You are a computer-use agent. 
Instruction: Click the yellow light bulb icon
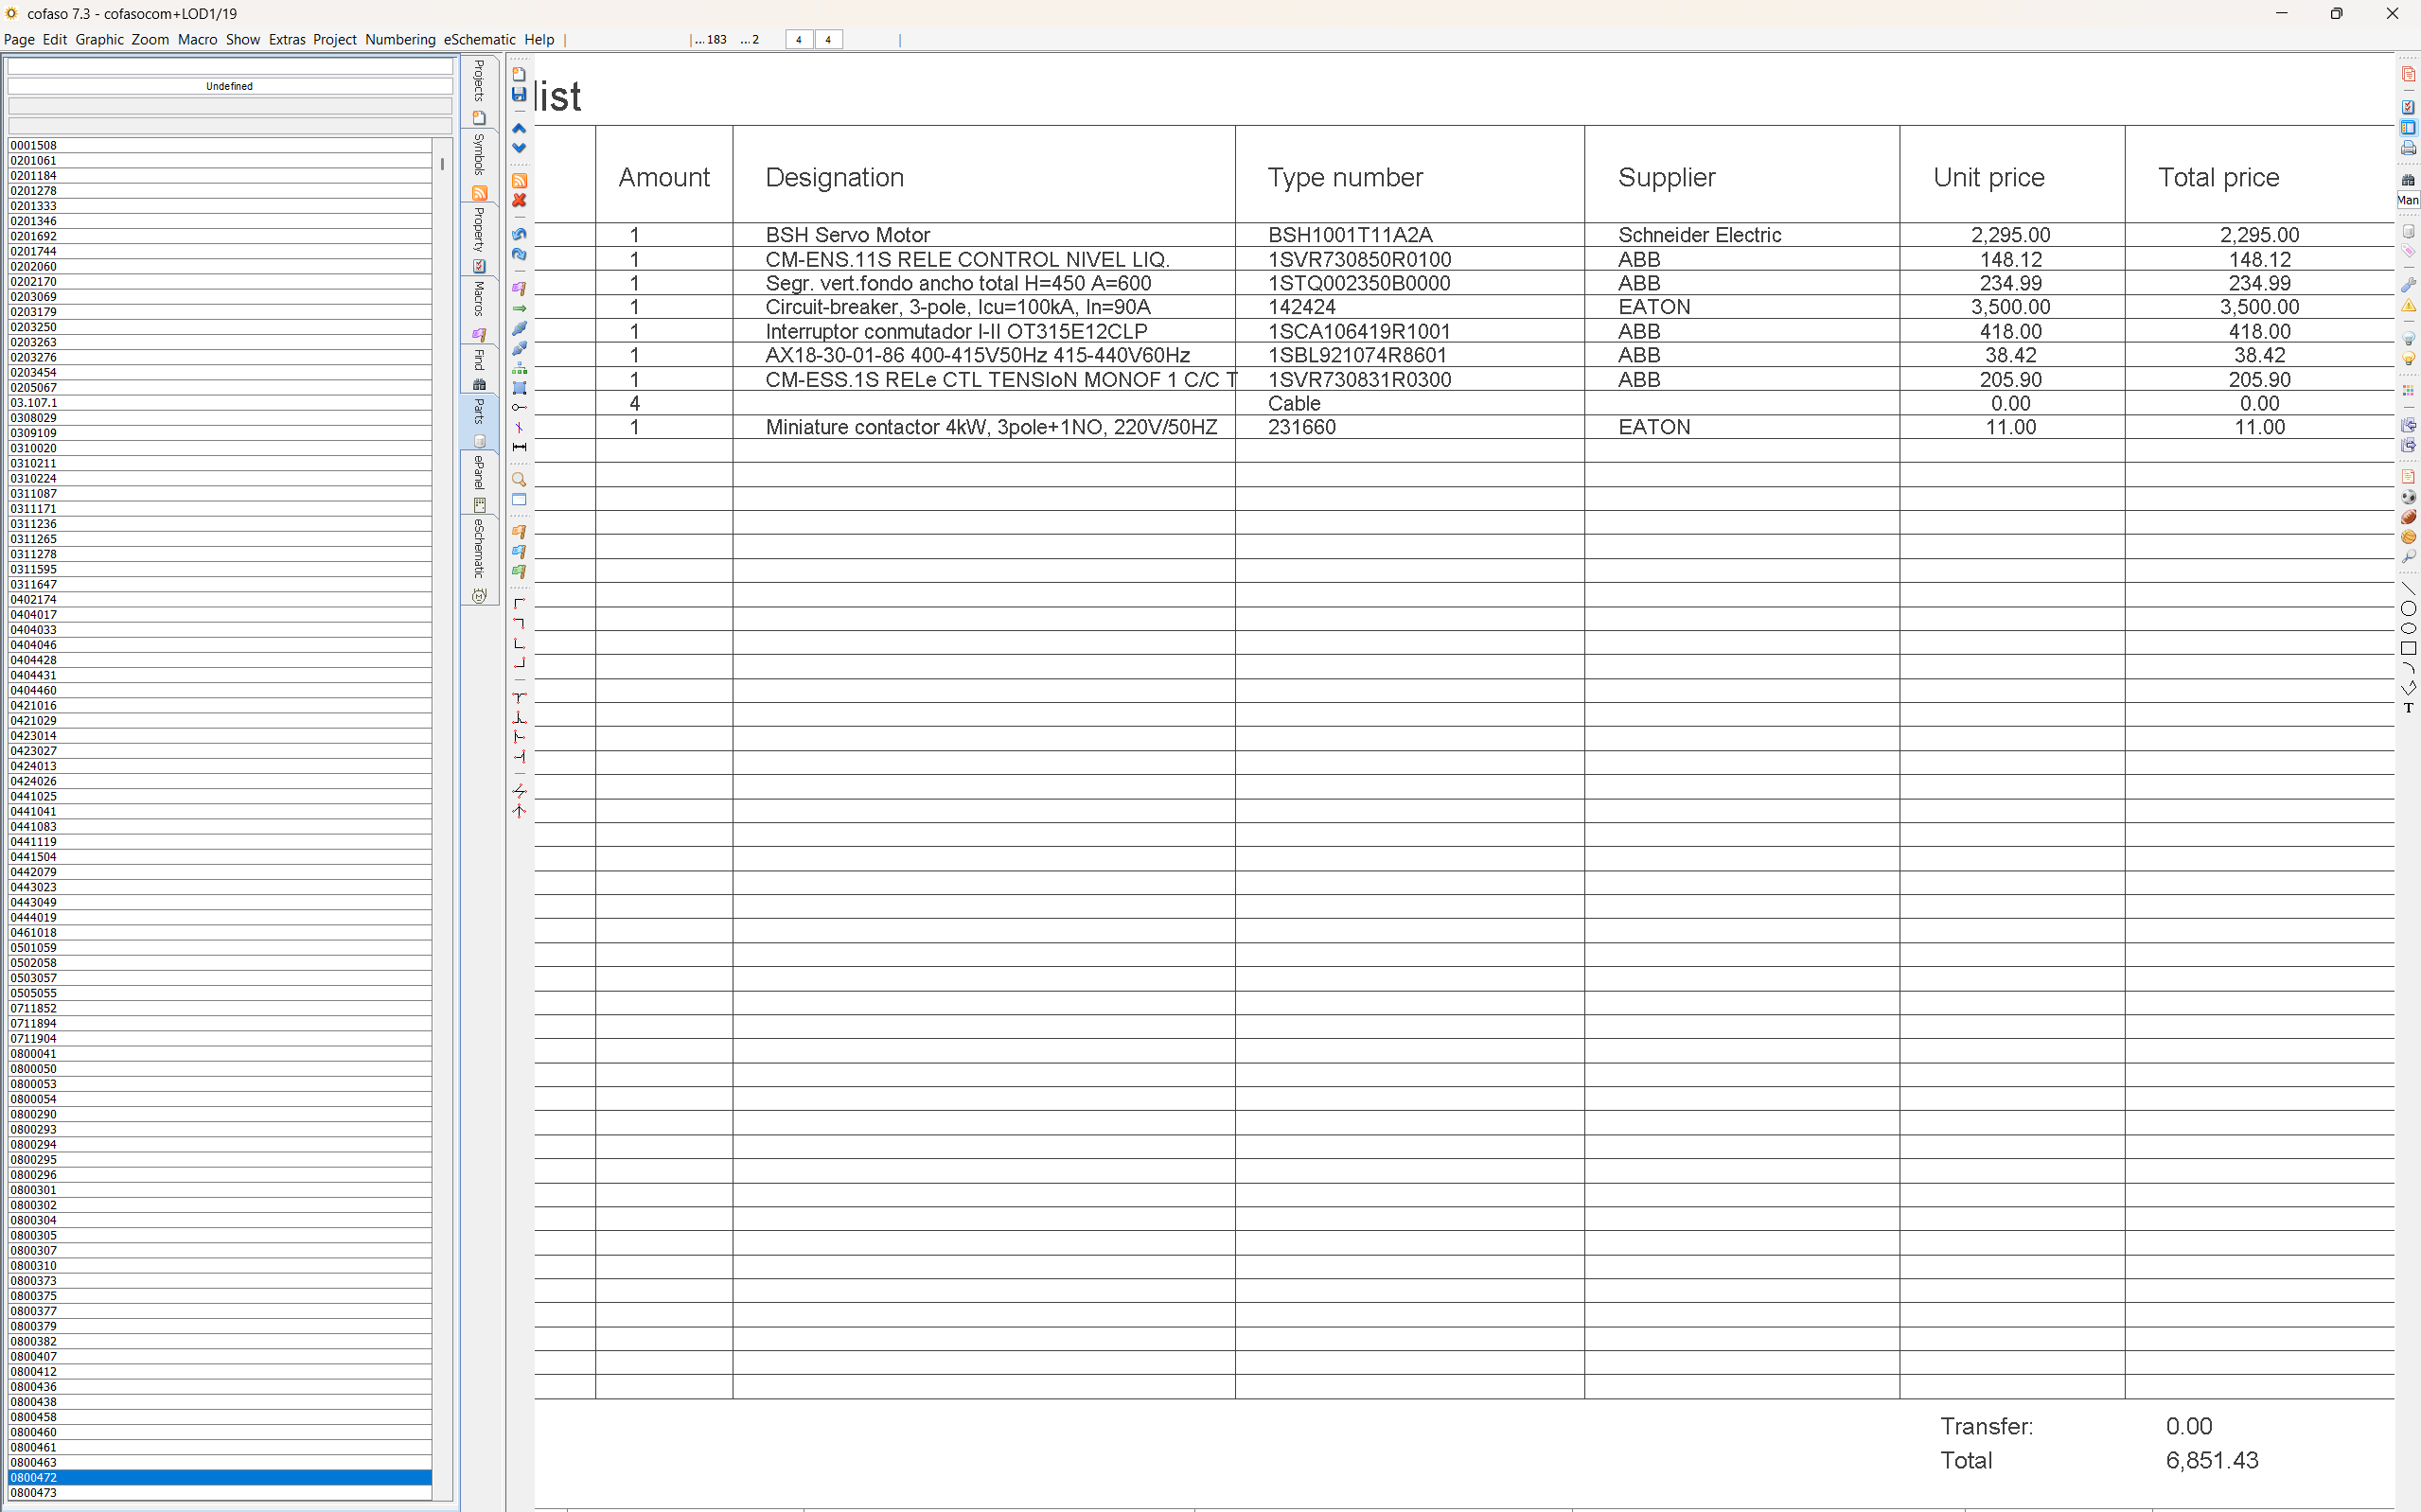tap(2408, 358)
